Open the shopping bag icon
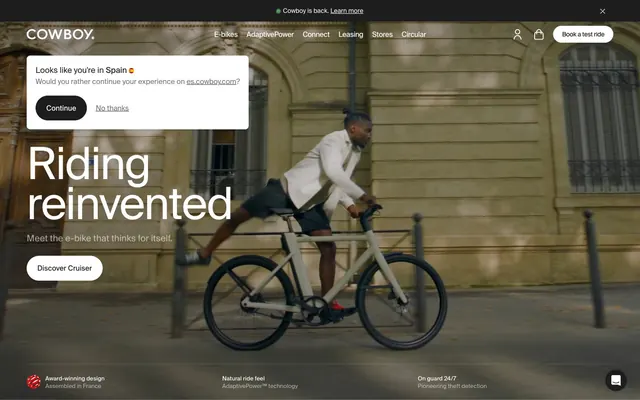Image resolution: width=640 pixels, height=400 pixels. 539,34
